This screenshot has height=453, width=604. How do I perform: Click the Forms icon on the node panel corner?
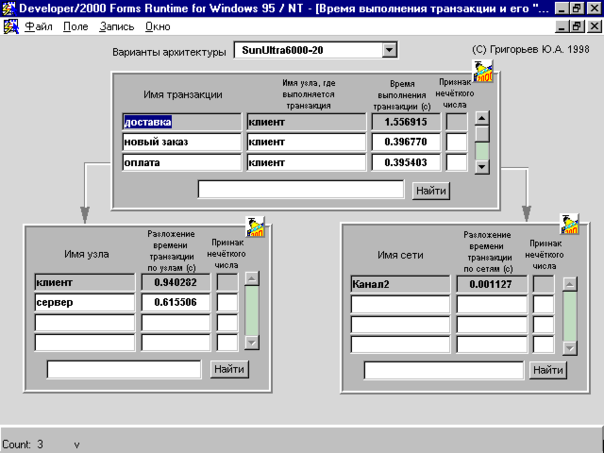tap(255, 227)
